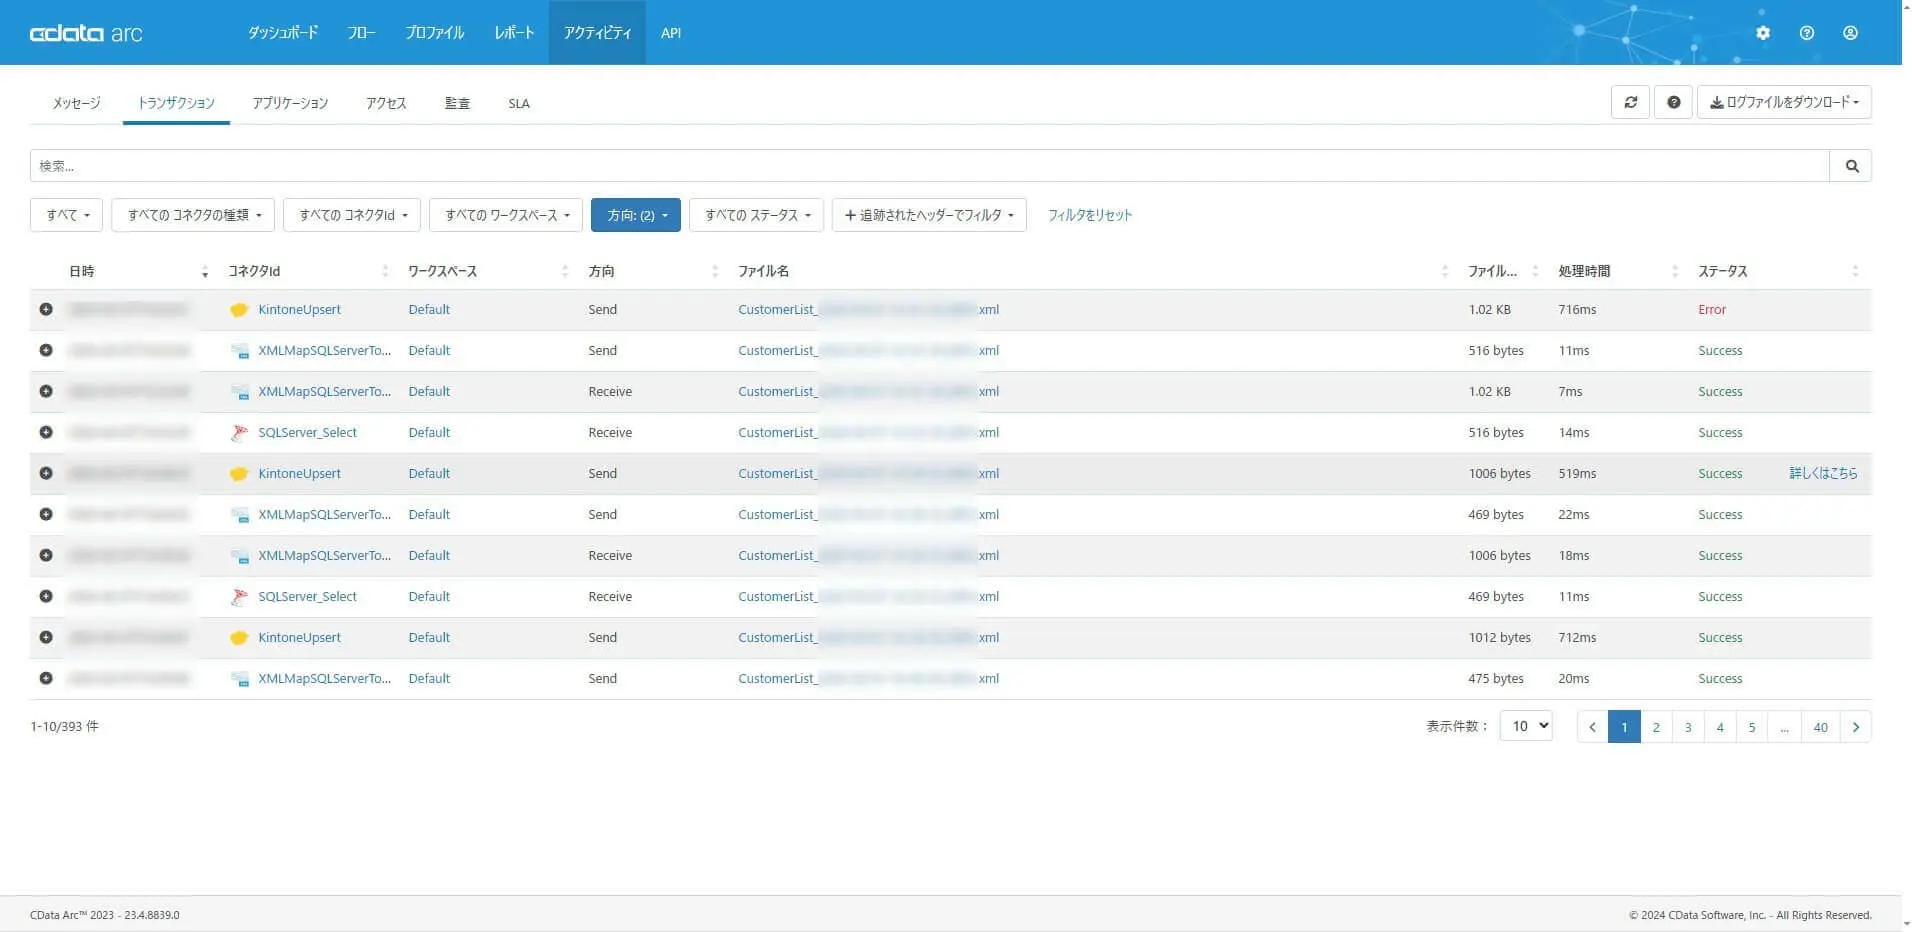The width and height of the screenshot is (1912, 932).
Task: Open the すべての ステータス dropdown
Action: (x=757, y=215)
